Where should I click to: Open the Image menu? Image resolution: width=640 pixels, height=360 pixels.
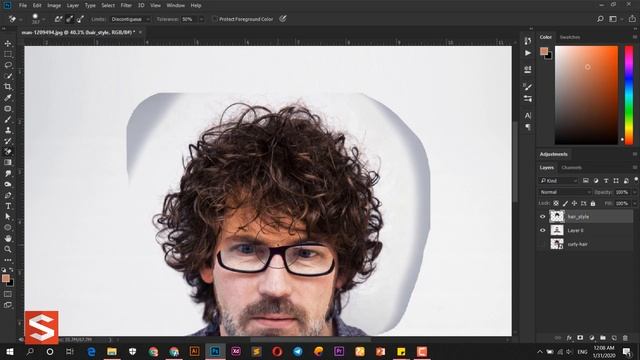pos(54,5)
